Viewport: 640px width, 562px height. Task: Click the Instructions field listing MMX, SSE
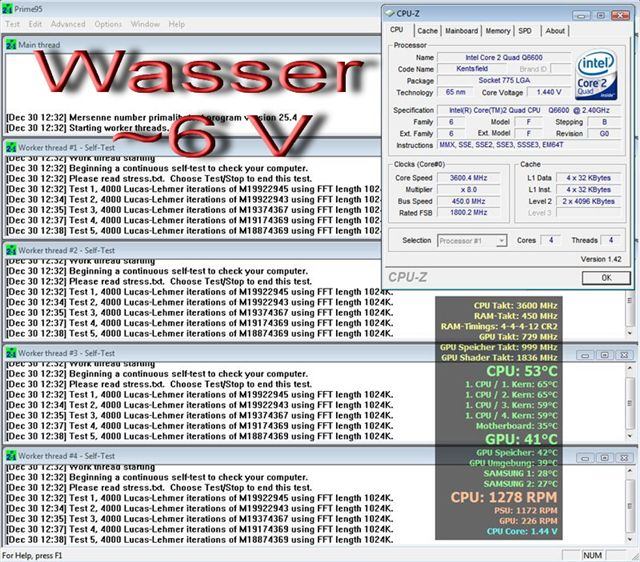tap(529, 145)
